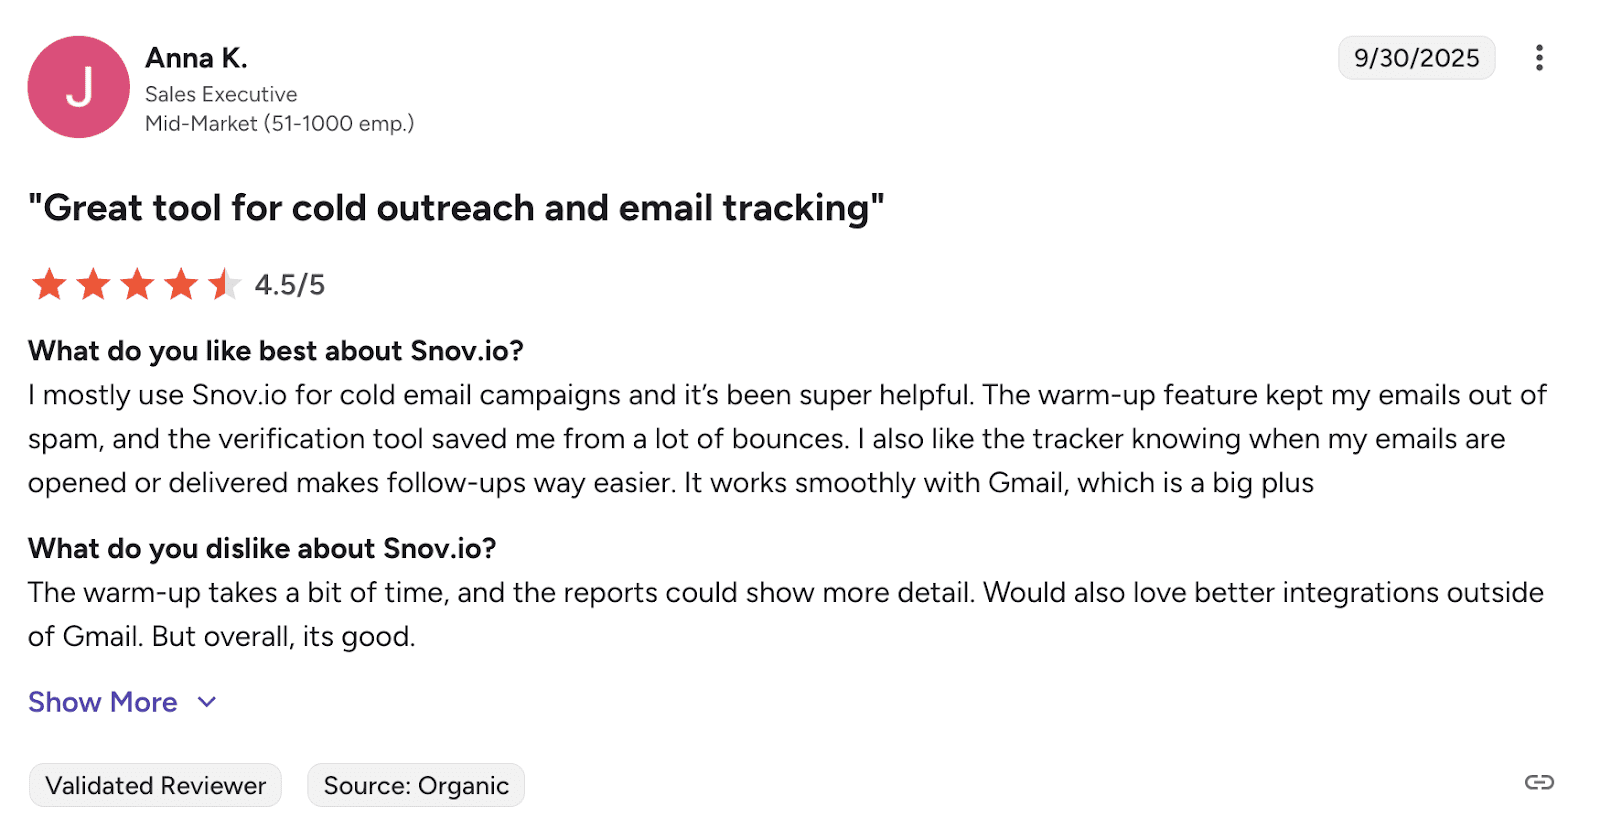Open the "Great tool for cold outreach" title

click(x=456, y=208)
